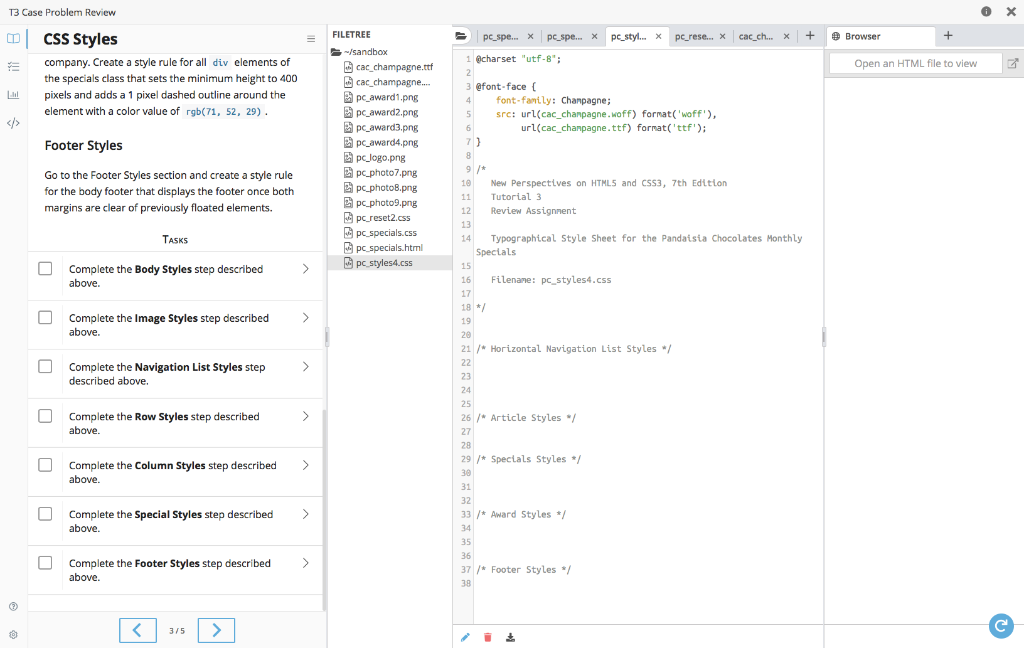Go to the previous page arrow button
The width and height of the screenshot is (1024, 648).
click(x=138, y=630)
